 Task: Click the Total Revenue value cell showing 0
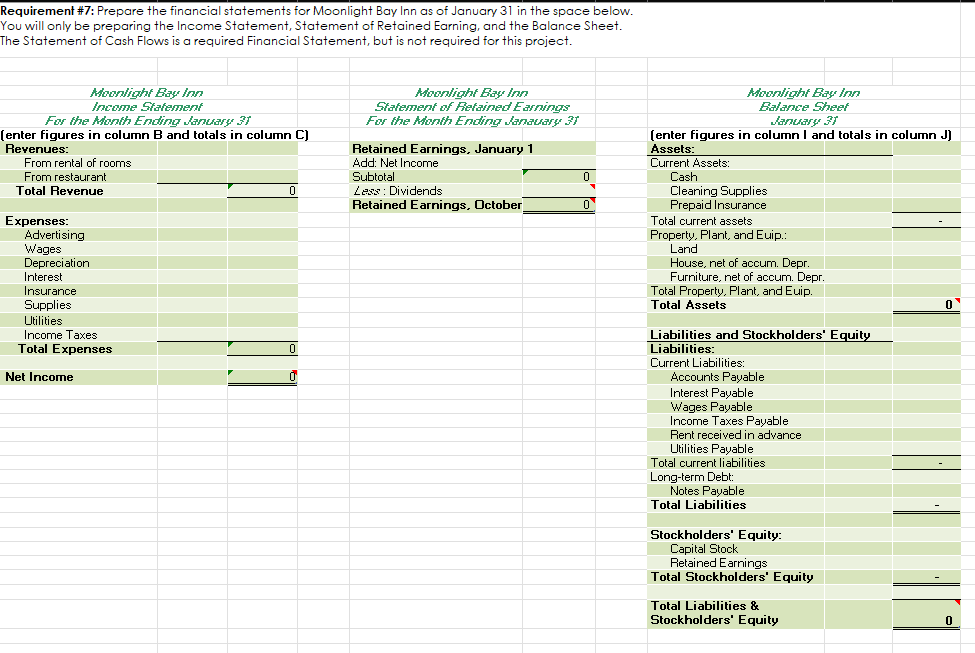click(x=262, y=191)
